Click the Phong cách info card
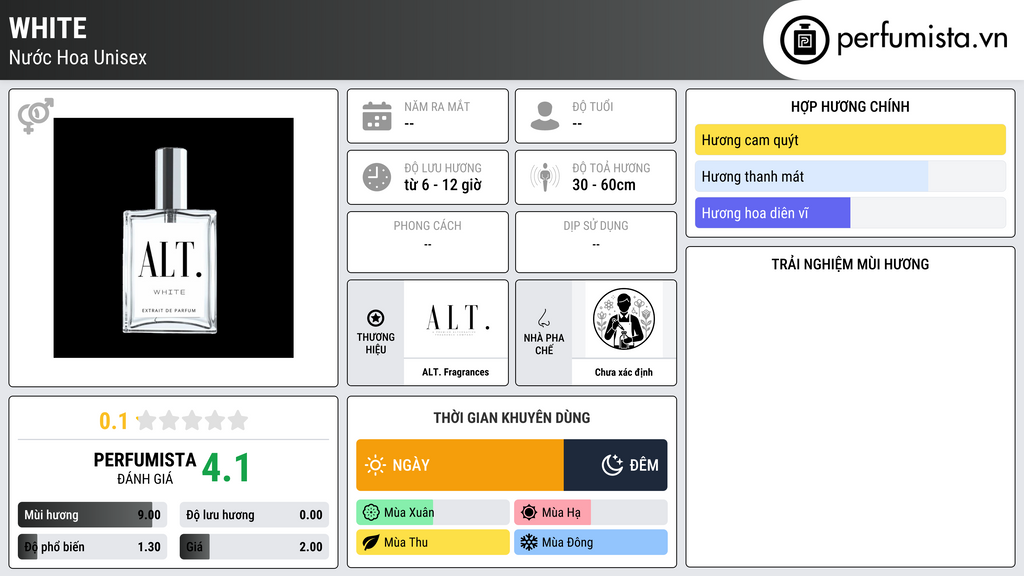The image size is (1024, 576). tap(428, 242)
